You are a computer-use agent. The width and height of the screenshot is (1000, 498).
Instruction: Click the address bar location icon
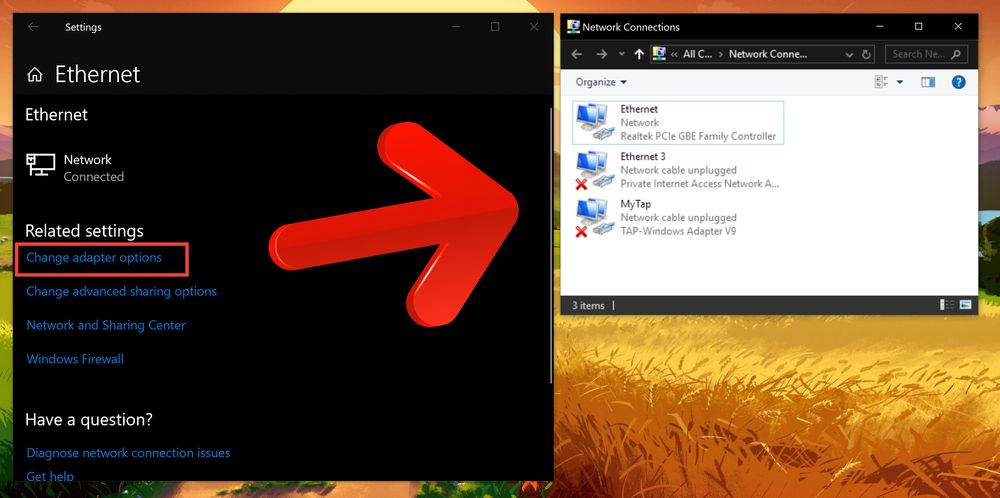(x=660, y=54)
